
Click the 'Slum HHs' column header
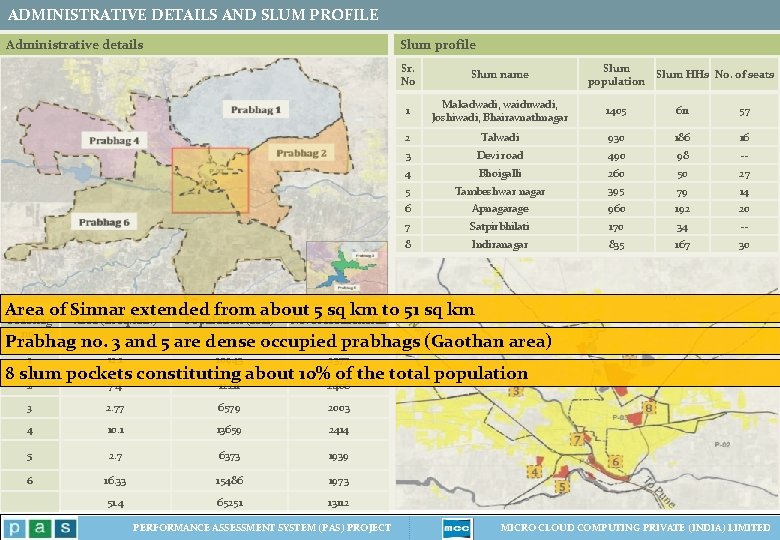(682, 75)
